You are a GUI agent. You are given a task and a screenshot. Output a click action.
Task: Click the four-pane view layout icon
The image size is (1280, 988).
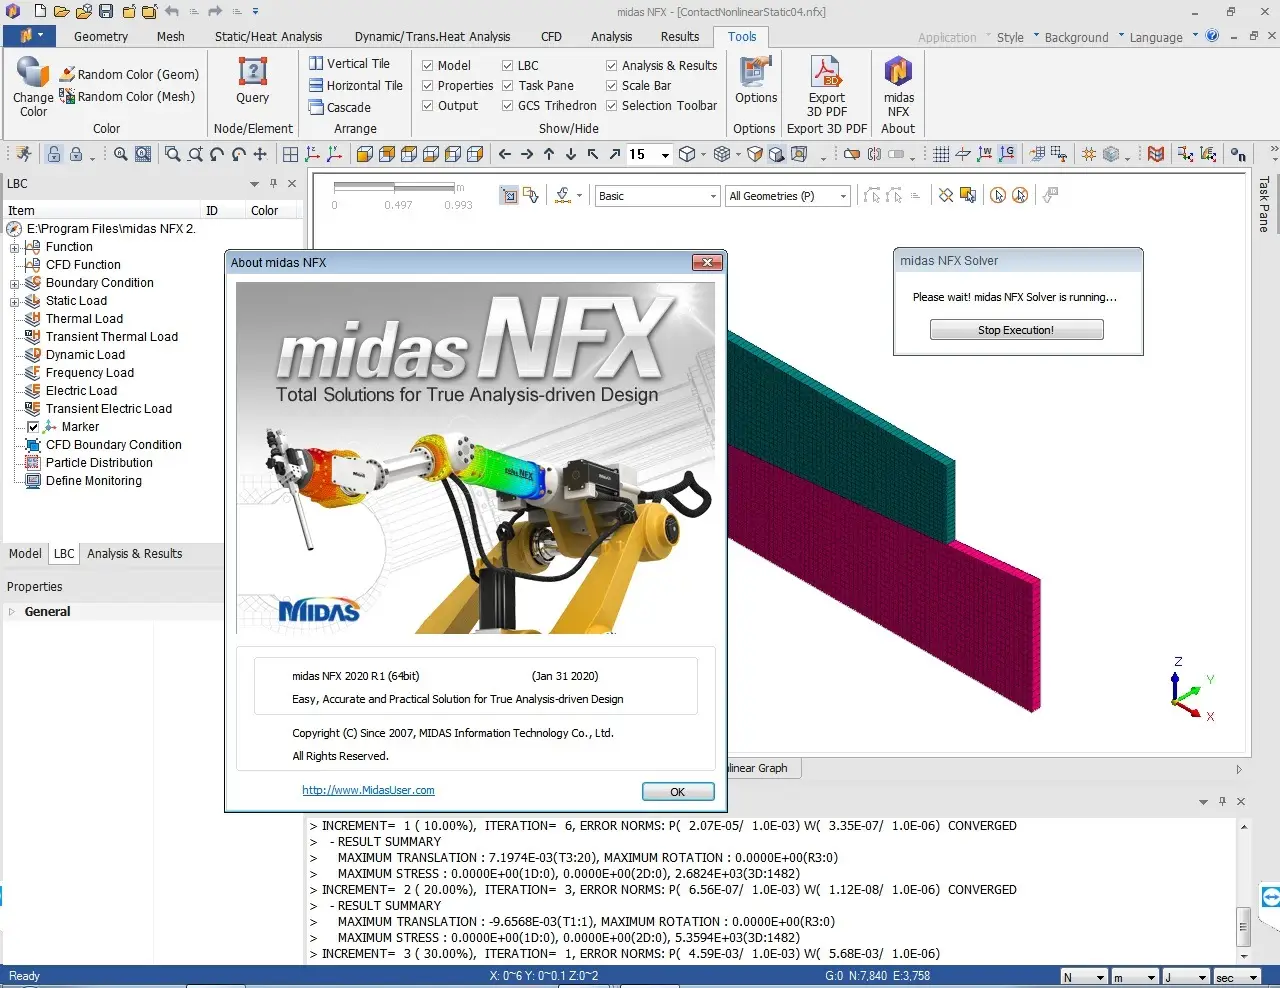(290, 154)
